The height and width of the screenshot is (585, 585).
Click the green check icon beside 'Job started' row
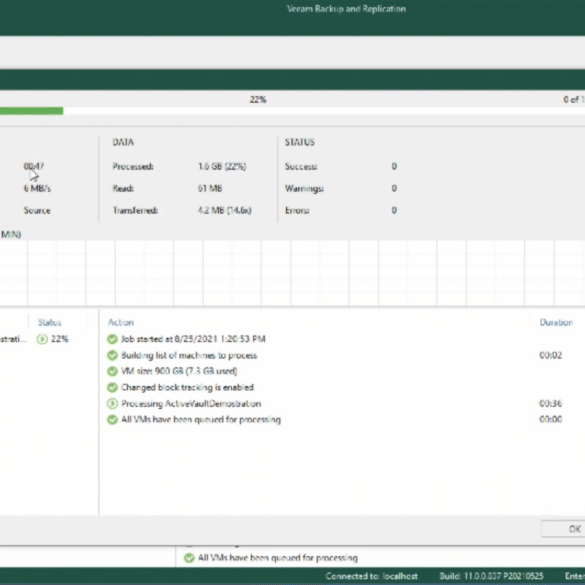[112, 339]
